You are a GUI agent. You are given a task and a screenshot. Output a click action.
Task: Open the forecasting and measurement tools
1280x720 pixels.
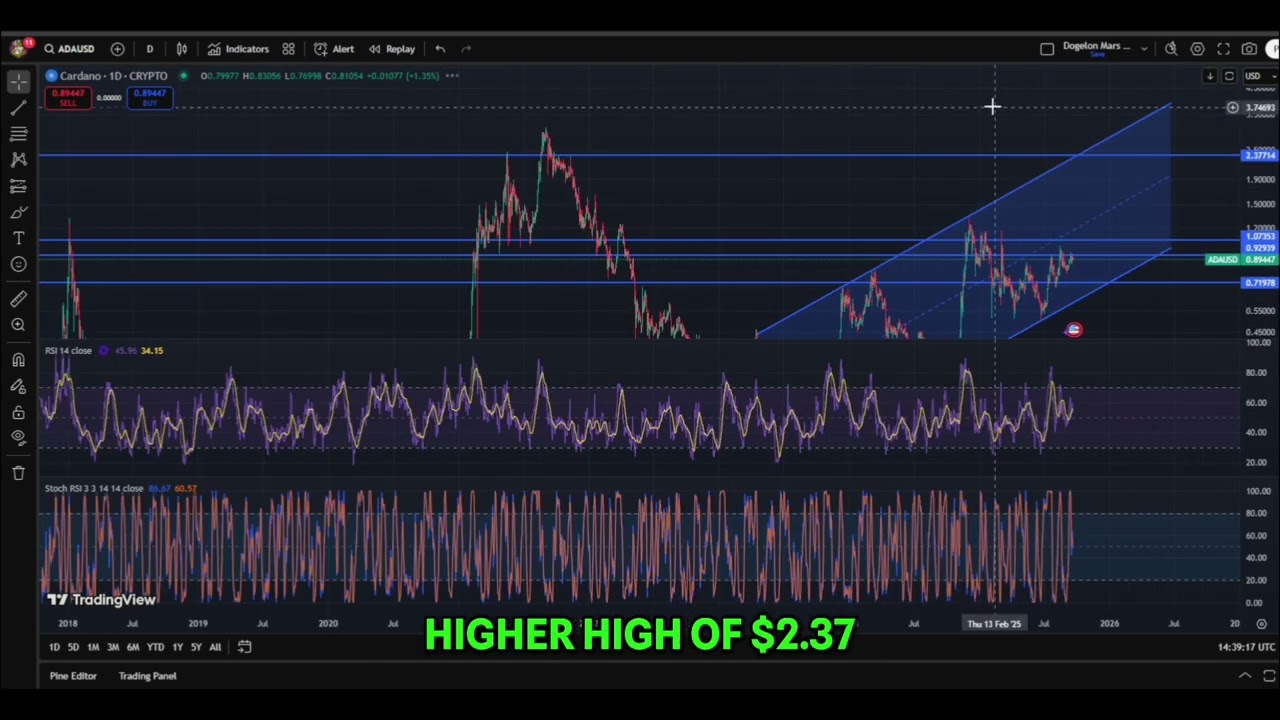(18, 186)
